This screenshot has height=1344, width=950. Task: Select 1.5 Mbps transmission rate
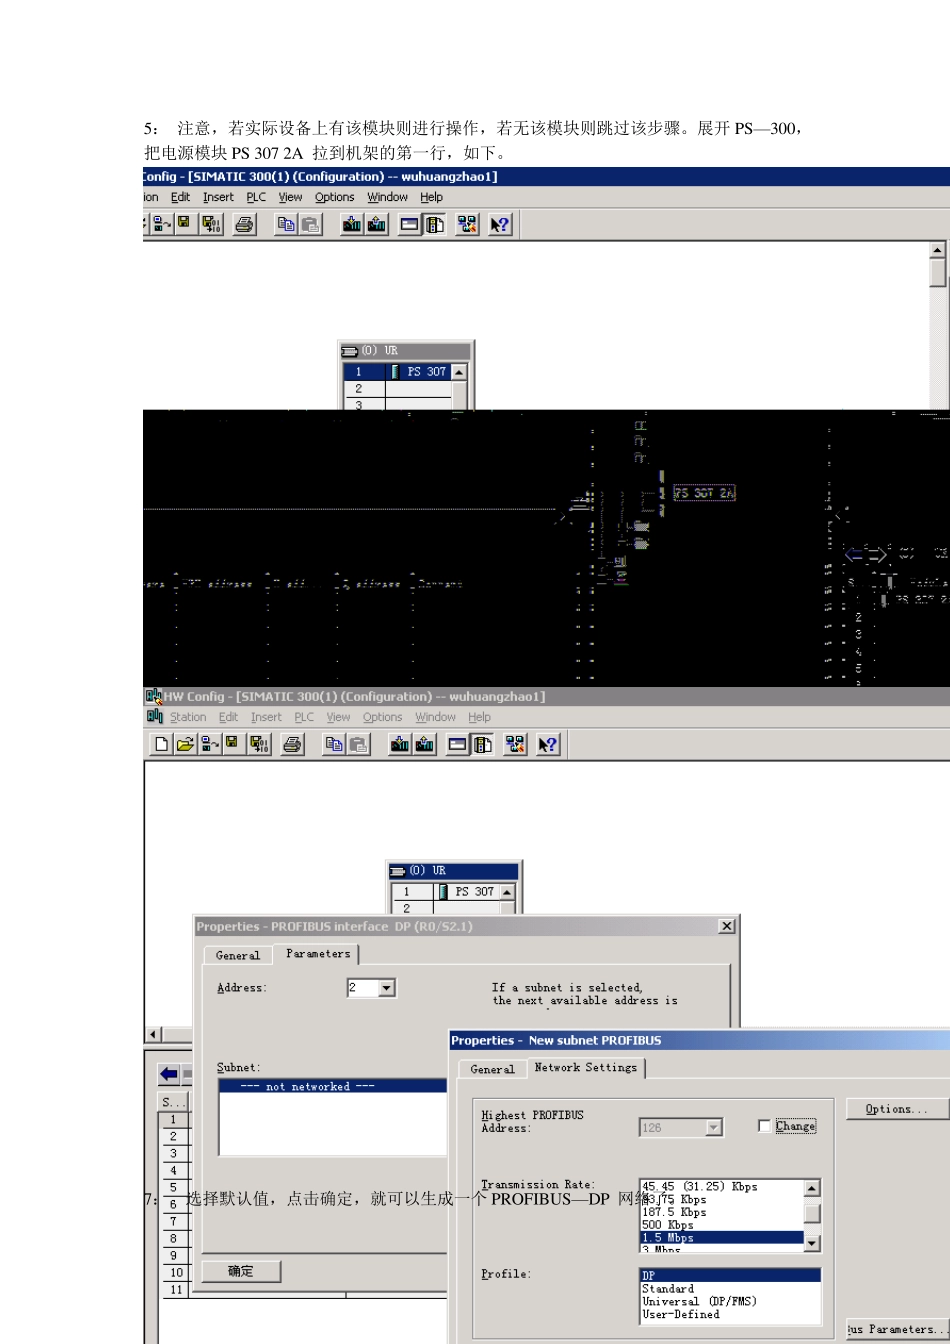[x=721, y=1238]
